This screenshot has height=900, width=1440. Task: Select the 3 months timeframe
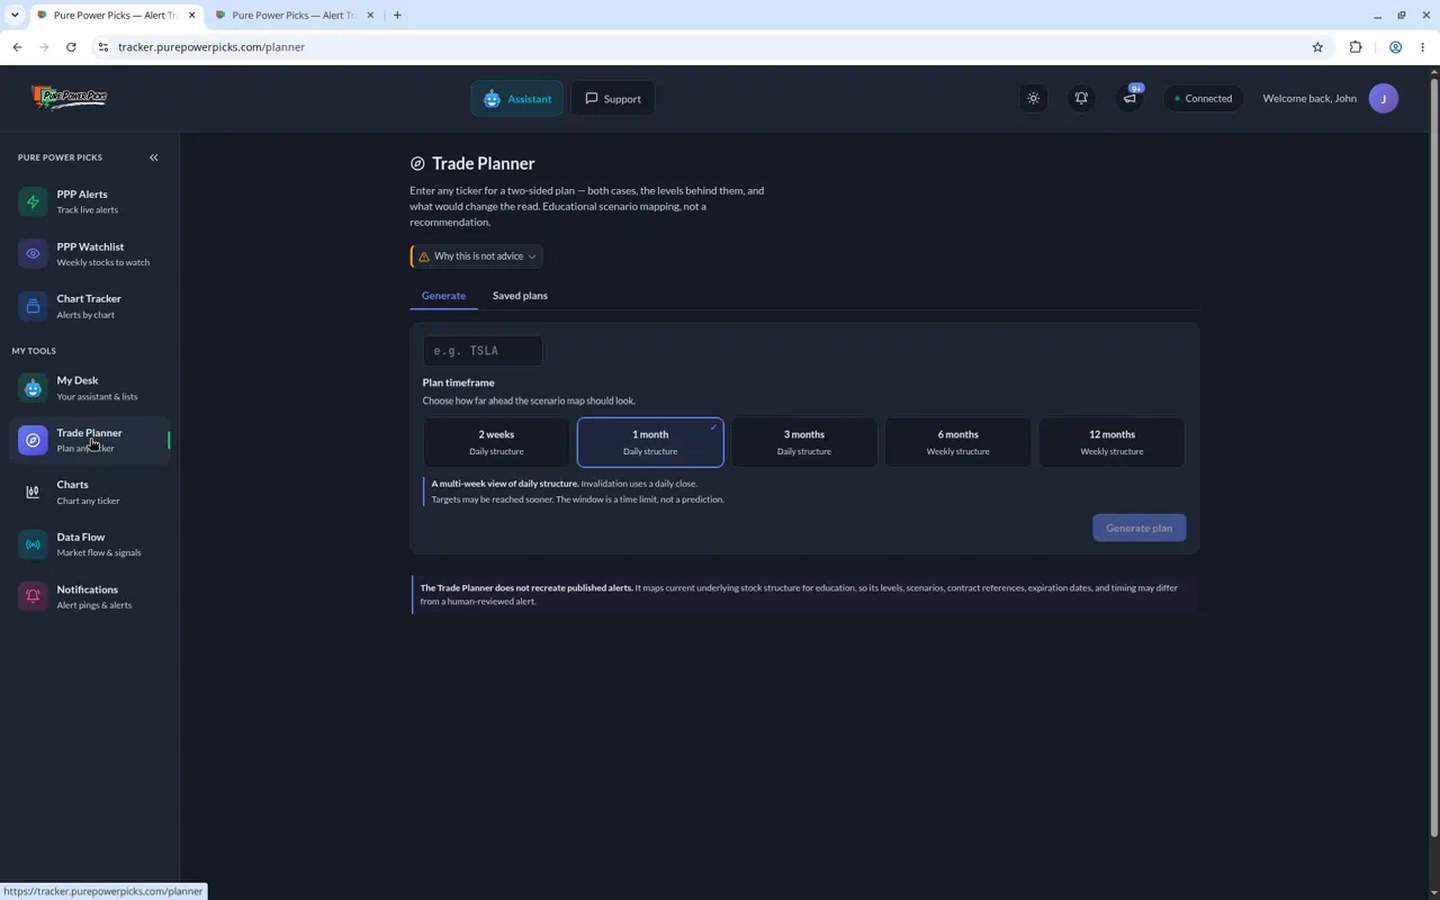(x=804, y=442)
